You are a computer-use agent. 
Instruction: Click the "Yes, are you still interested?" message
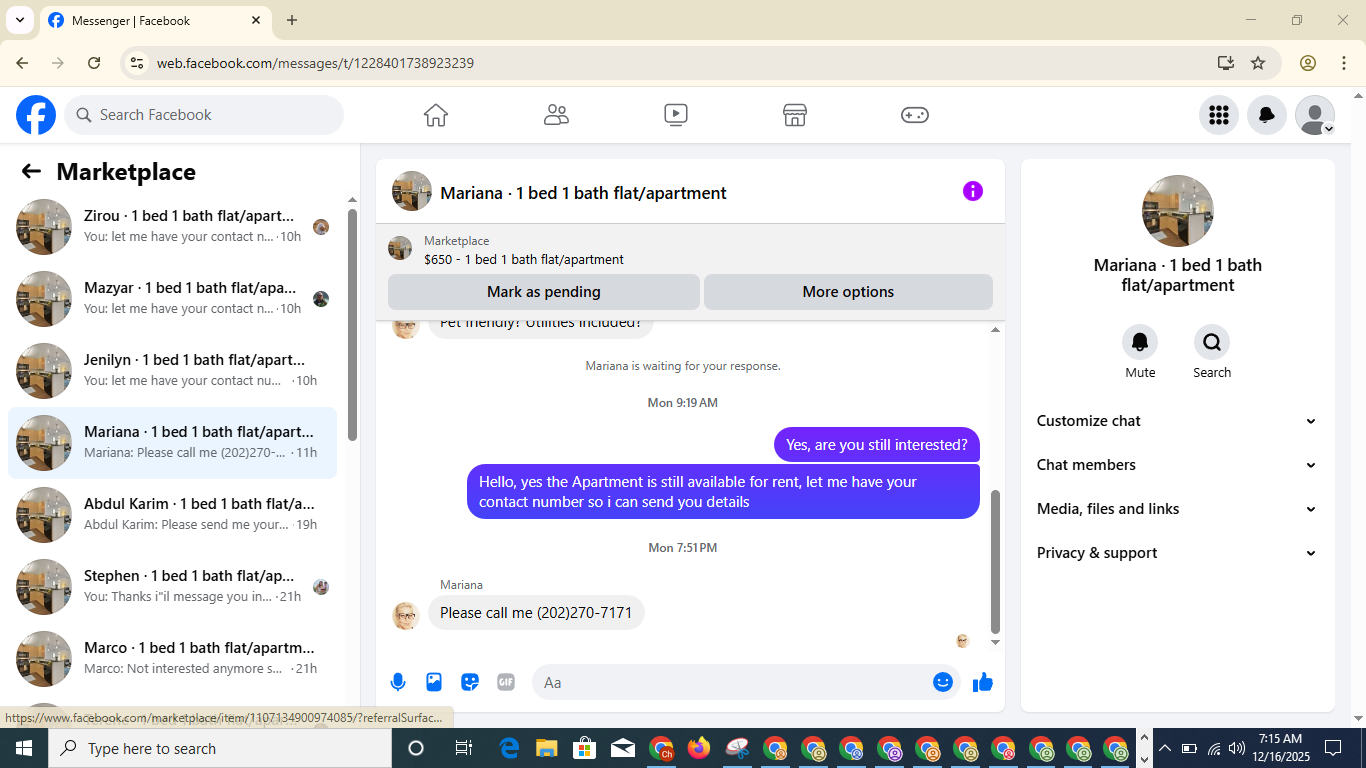point(877,445)
